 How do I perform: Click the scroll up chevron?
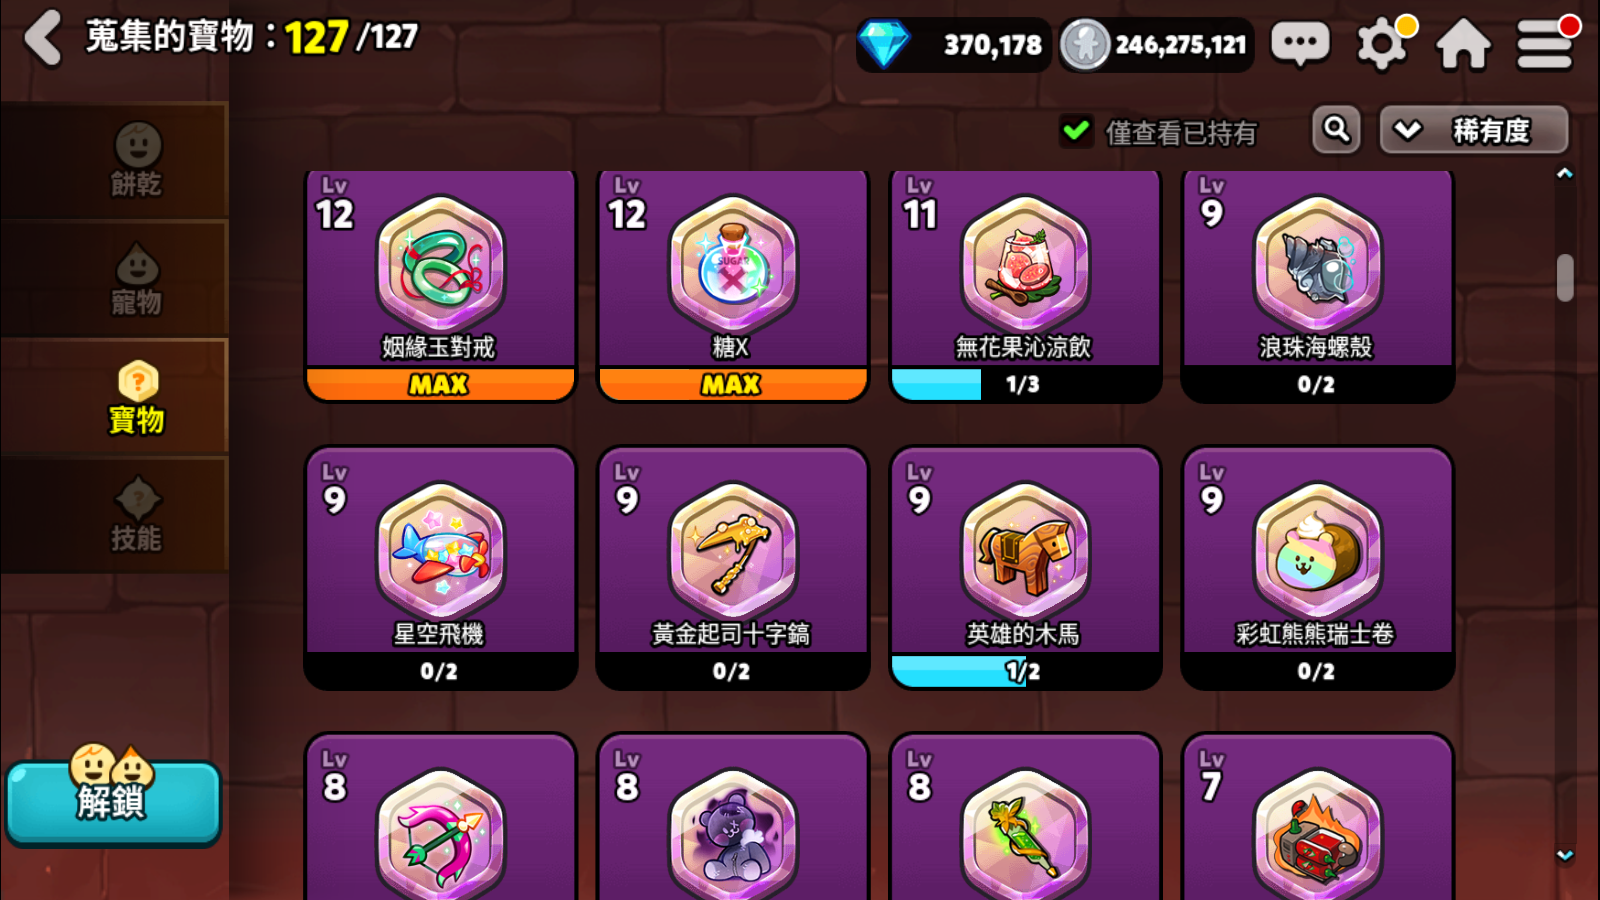coord(1565,173)
